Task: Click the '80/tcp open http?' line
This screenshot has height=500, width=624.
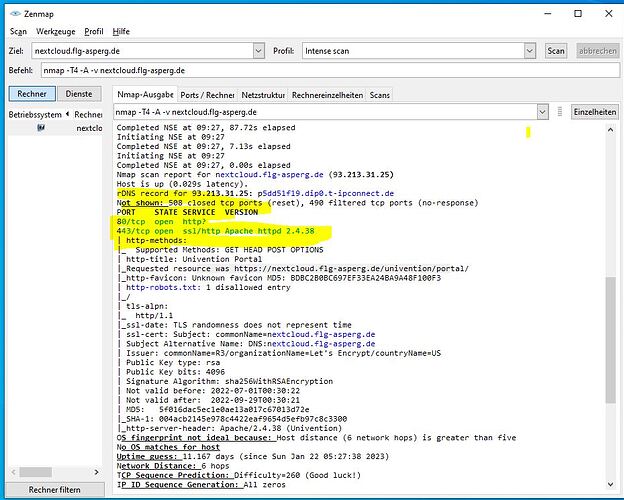Action: point(161,222)
